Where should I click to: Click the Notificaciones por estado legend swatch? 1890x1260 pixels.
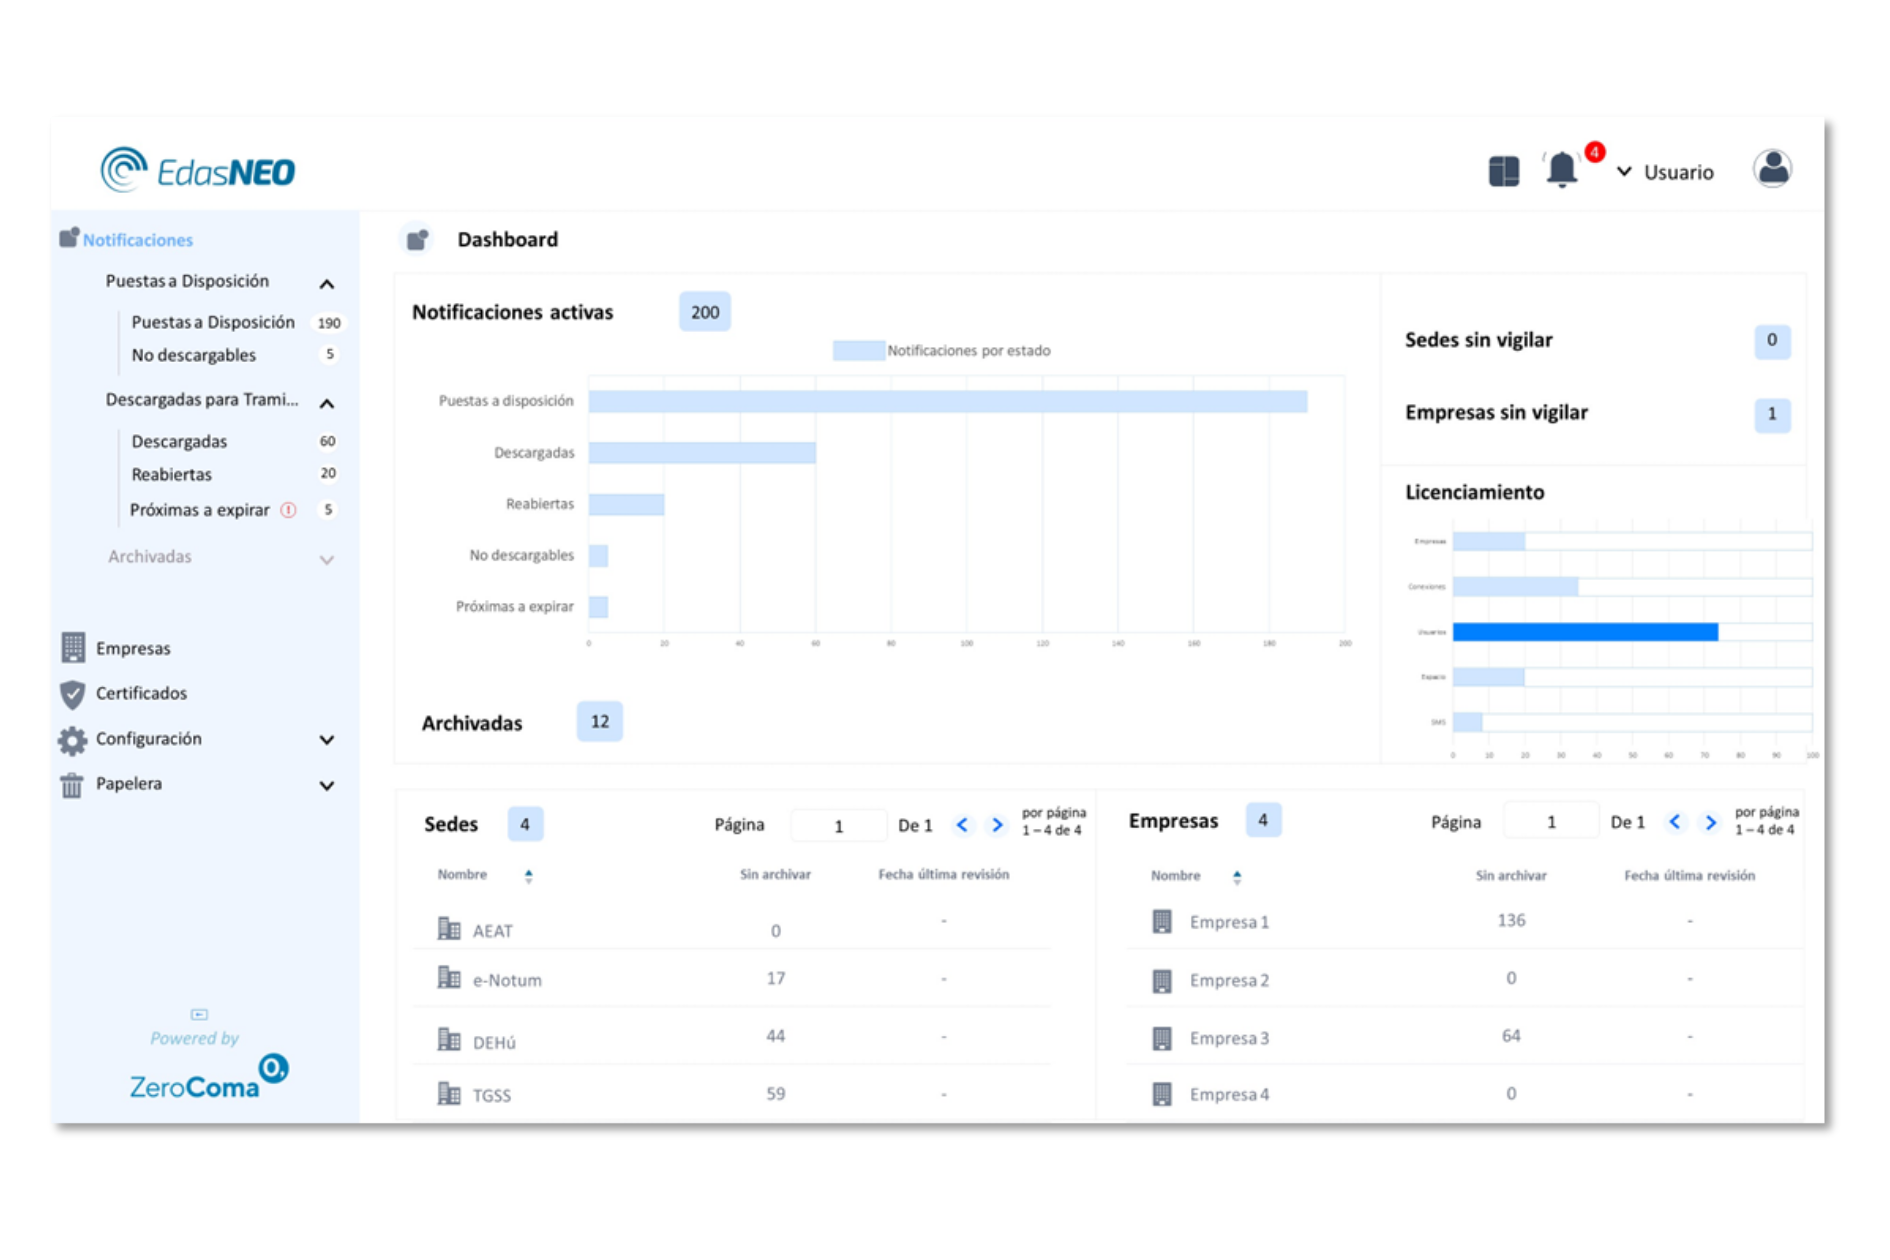[x=858, y=351]
